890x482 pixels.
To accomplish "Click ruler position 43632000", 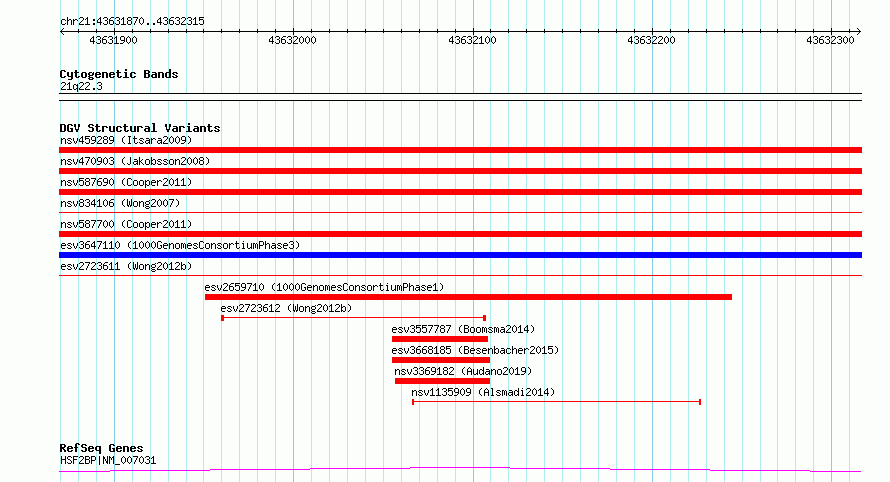I will point(292,40).
